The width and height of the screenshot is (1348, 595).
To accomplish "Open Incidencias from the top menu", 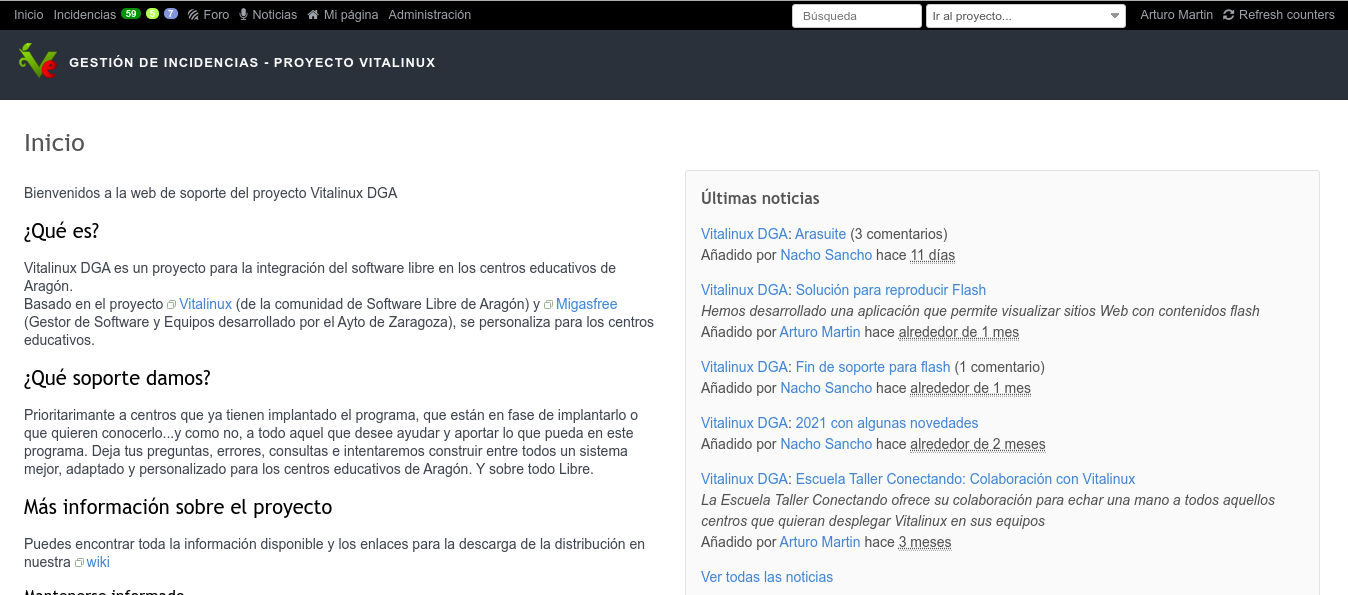I will coord(85,15).
